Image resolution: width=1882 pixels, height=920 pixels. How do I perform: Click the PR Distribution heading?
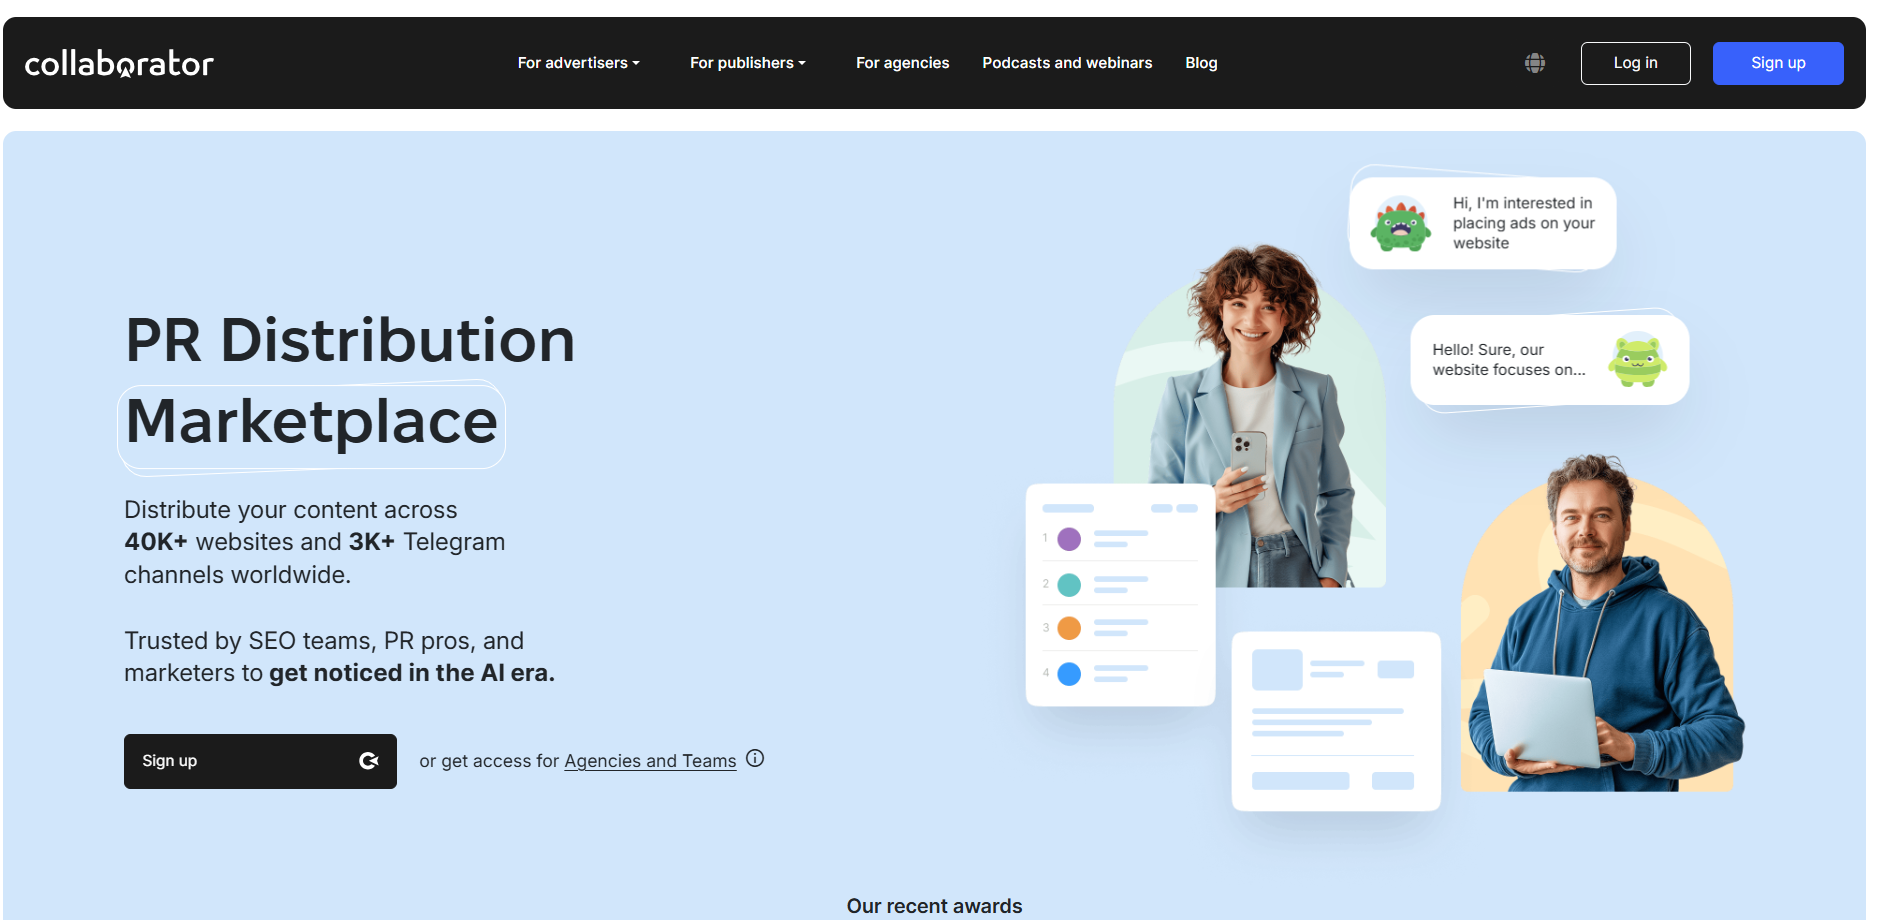350,340
